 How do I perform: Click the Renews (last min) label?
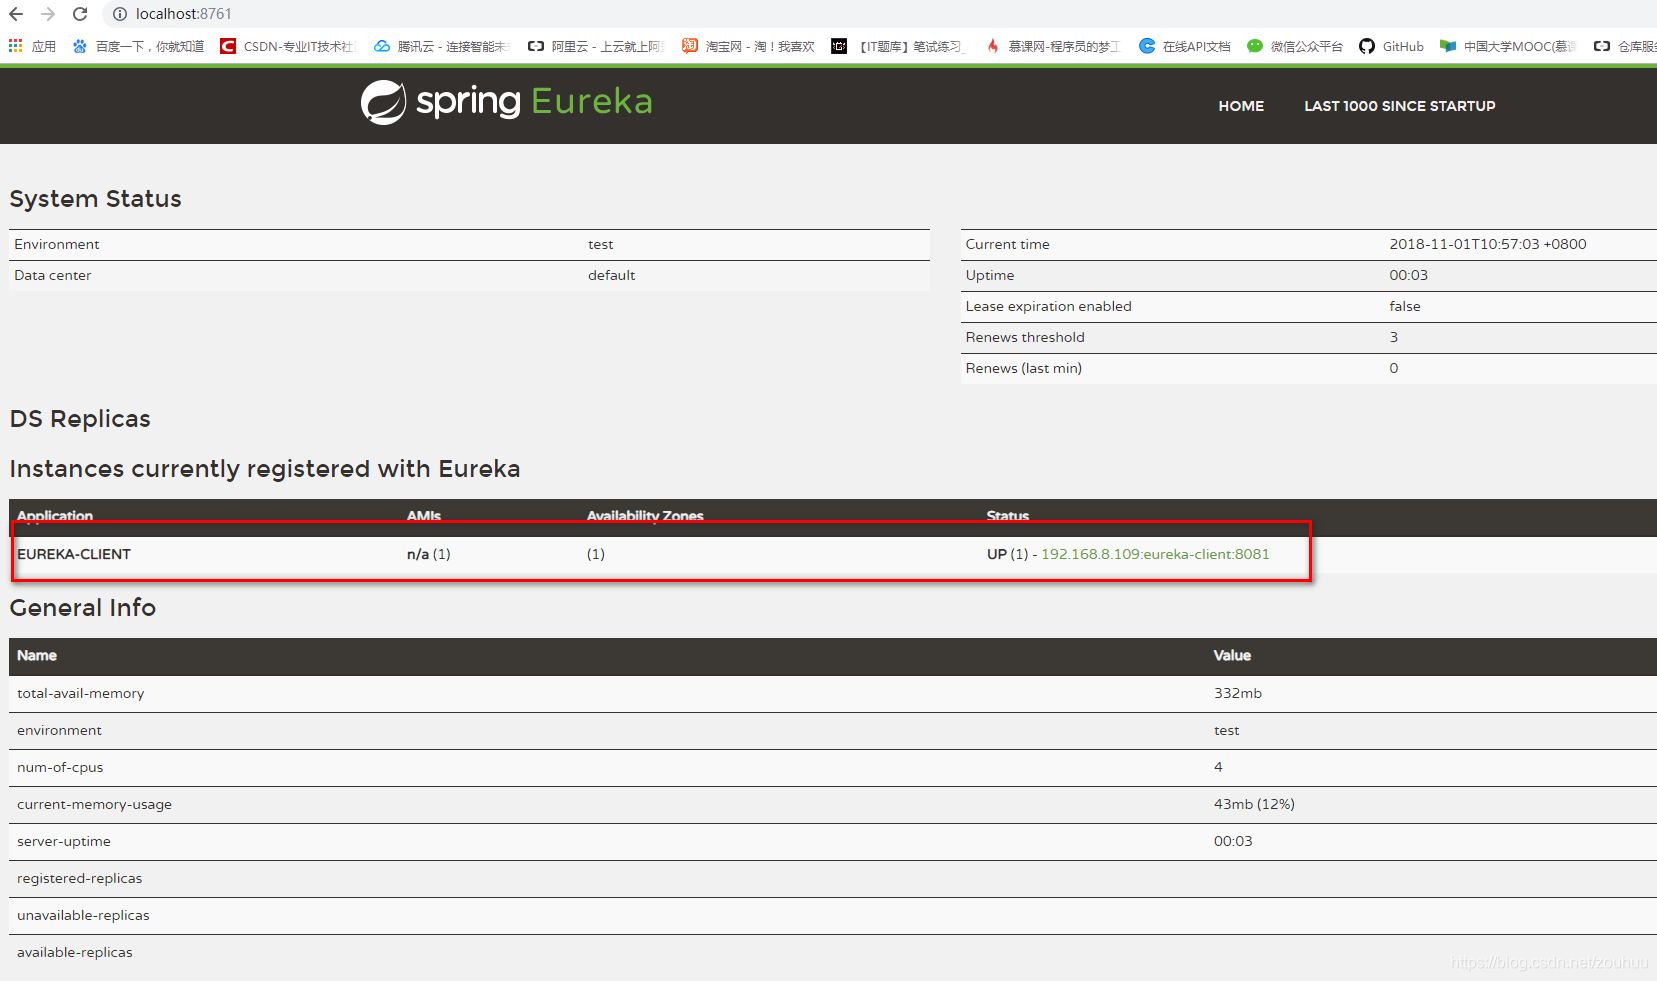tap(1024, 368)
